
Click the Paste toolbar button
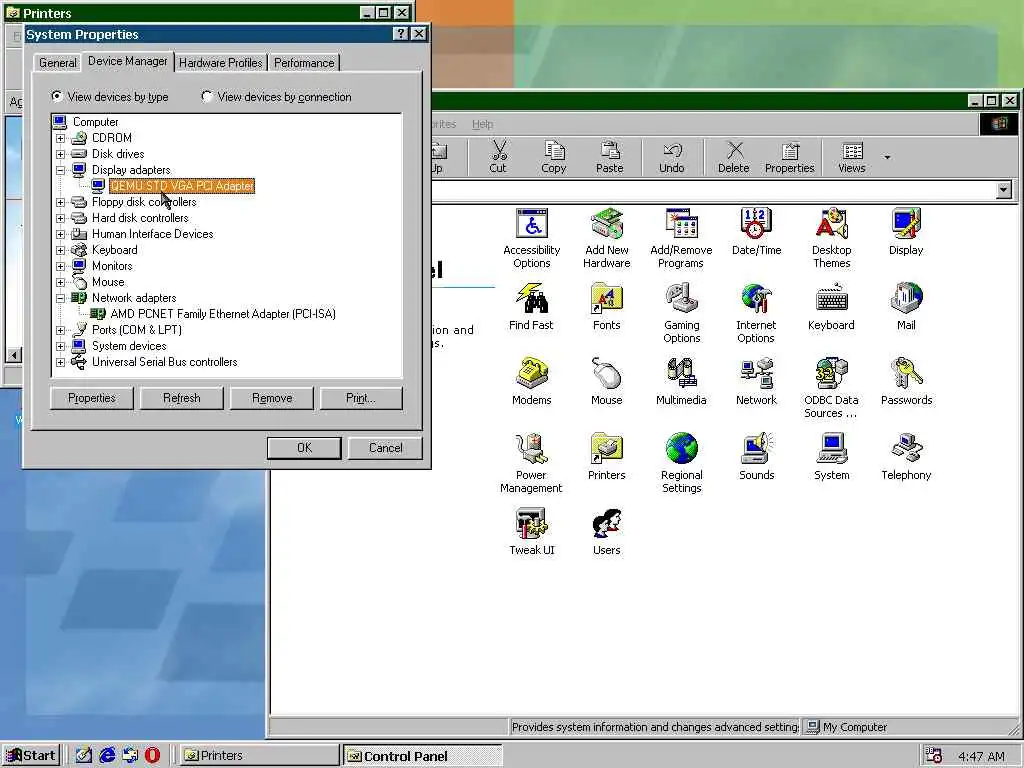tap(609, 157)
